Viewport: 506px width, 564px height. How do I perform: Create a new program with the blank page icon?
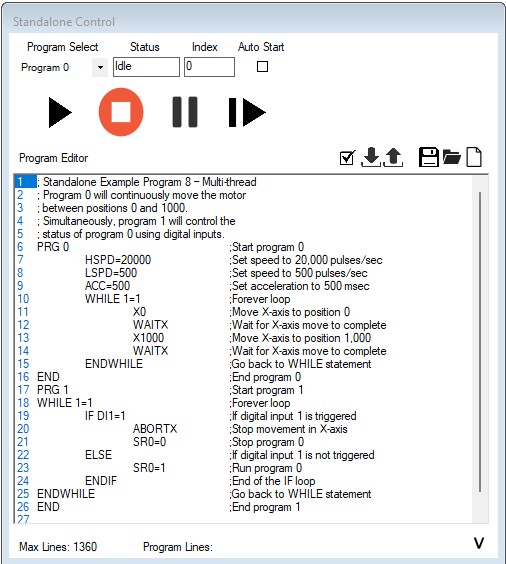pos(474,157)
